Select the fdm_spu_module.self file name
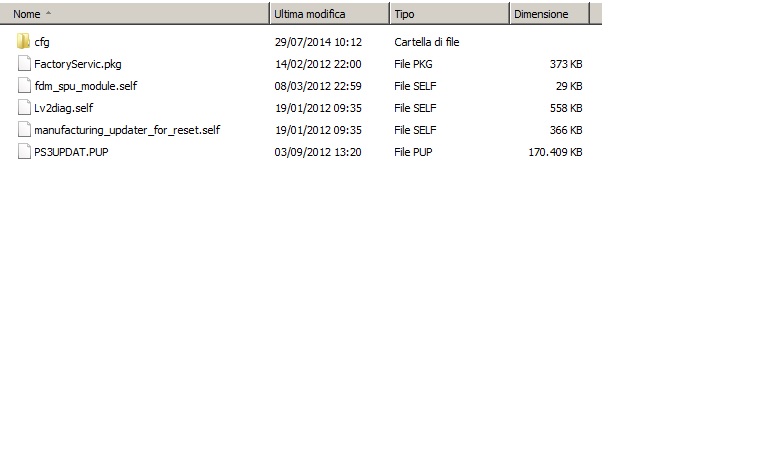768x460 pixels. click(x=85, y=86)
